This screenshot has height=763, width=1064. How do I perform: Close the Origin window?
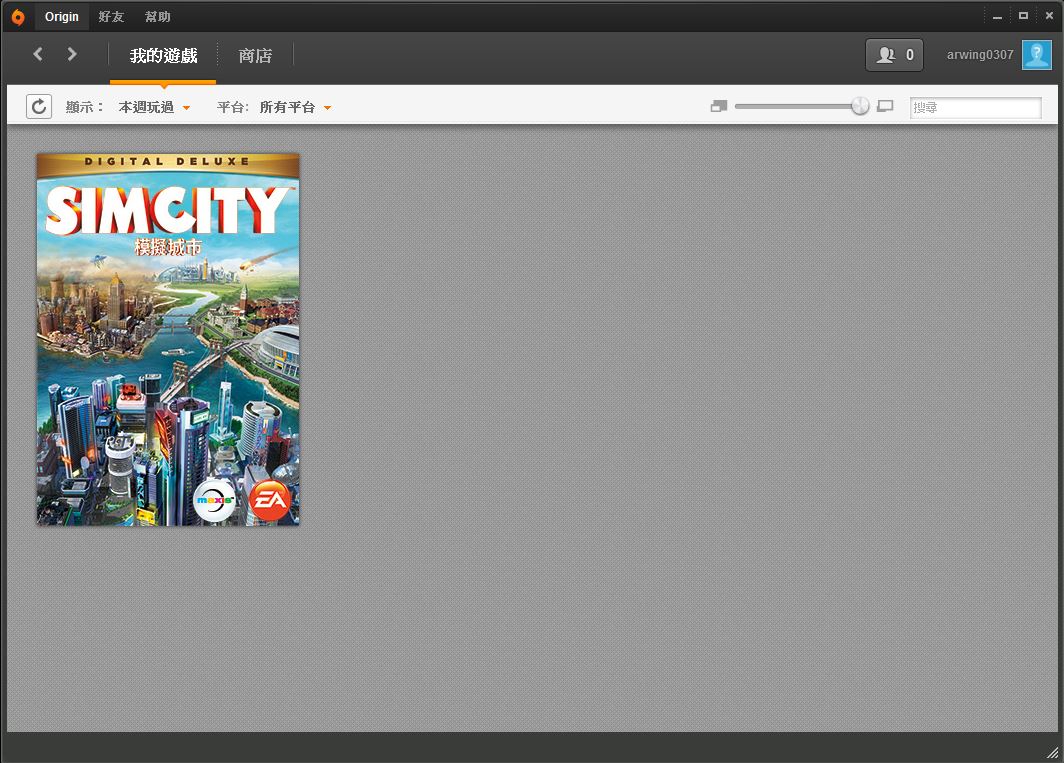1049,16
